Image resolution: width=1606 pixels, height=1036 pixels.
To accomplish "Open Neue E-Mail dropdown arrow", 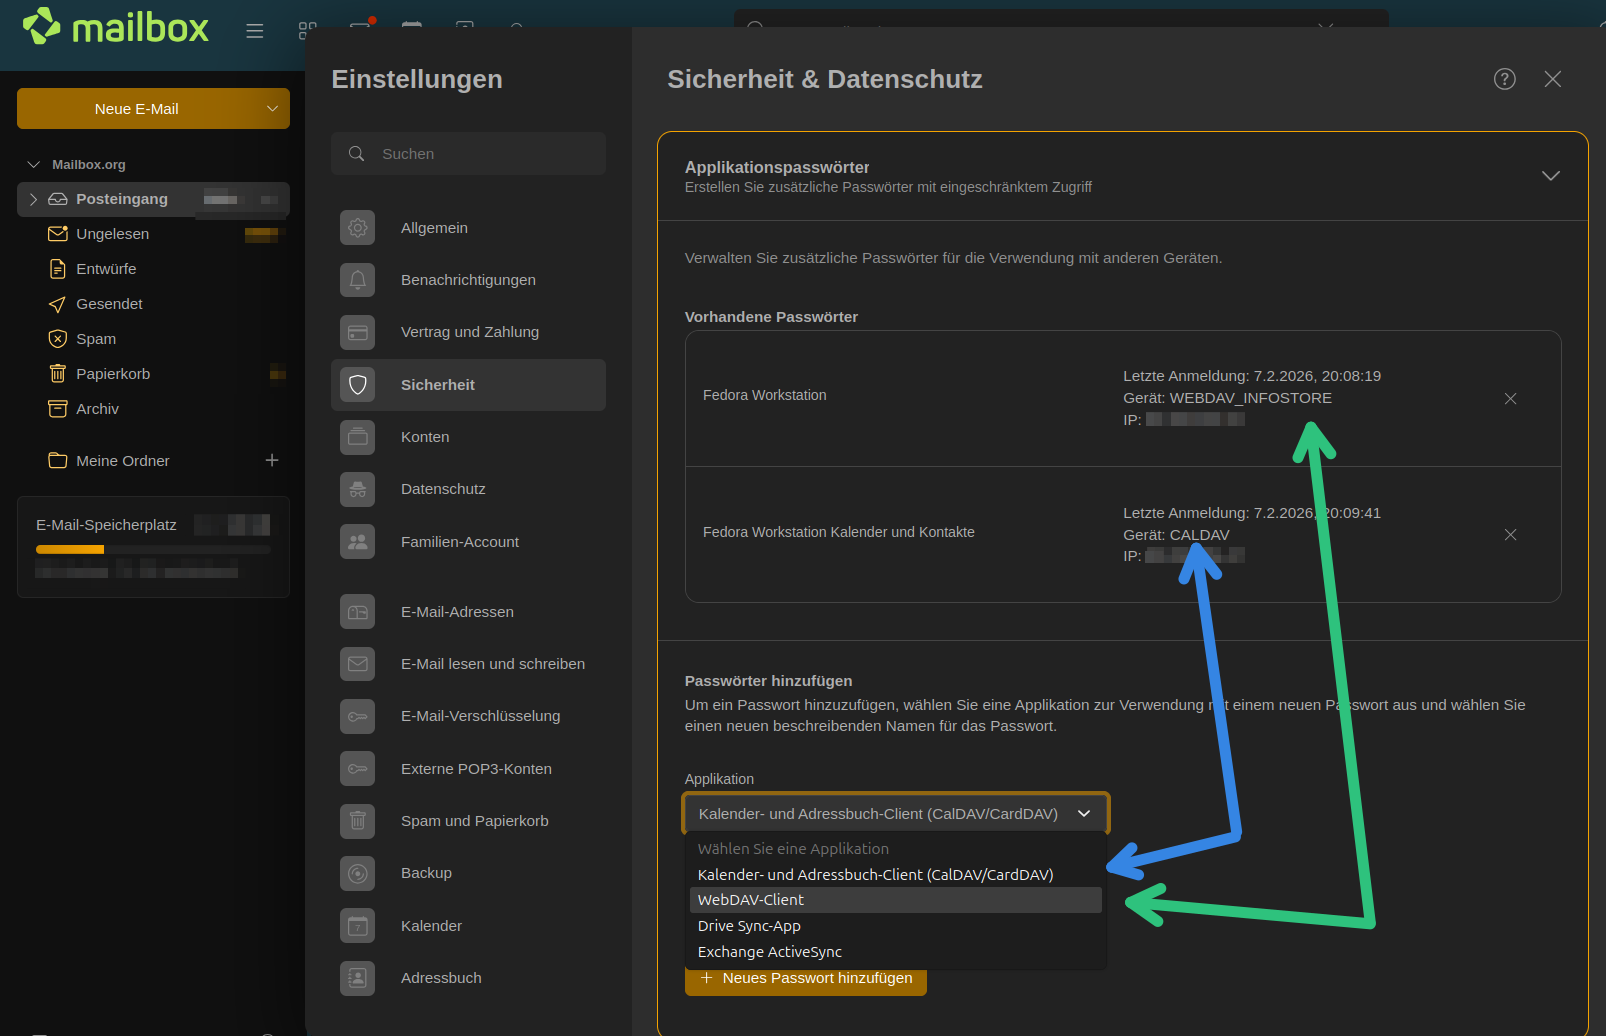I will point(272,109).
